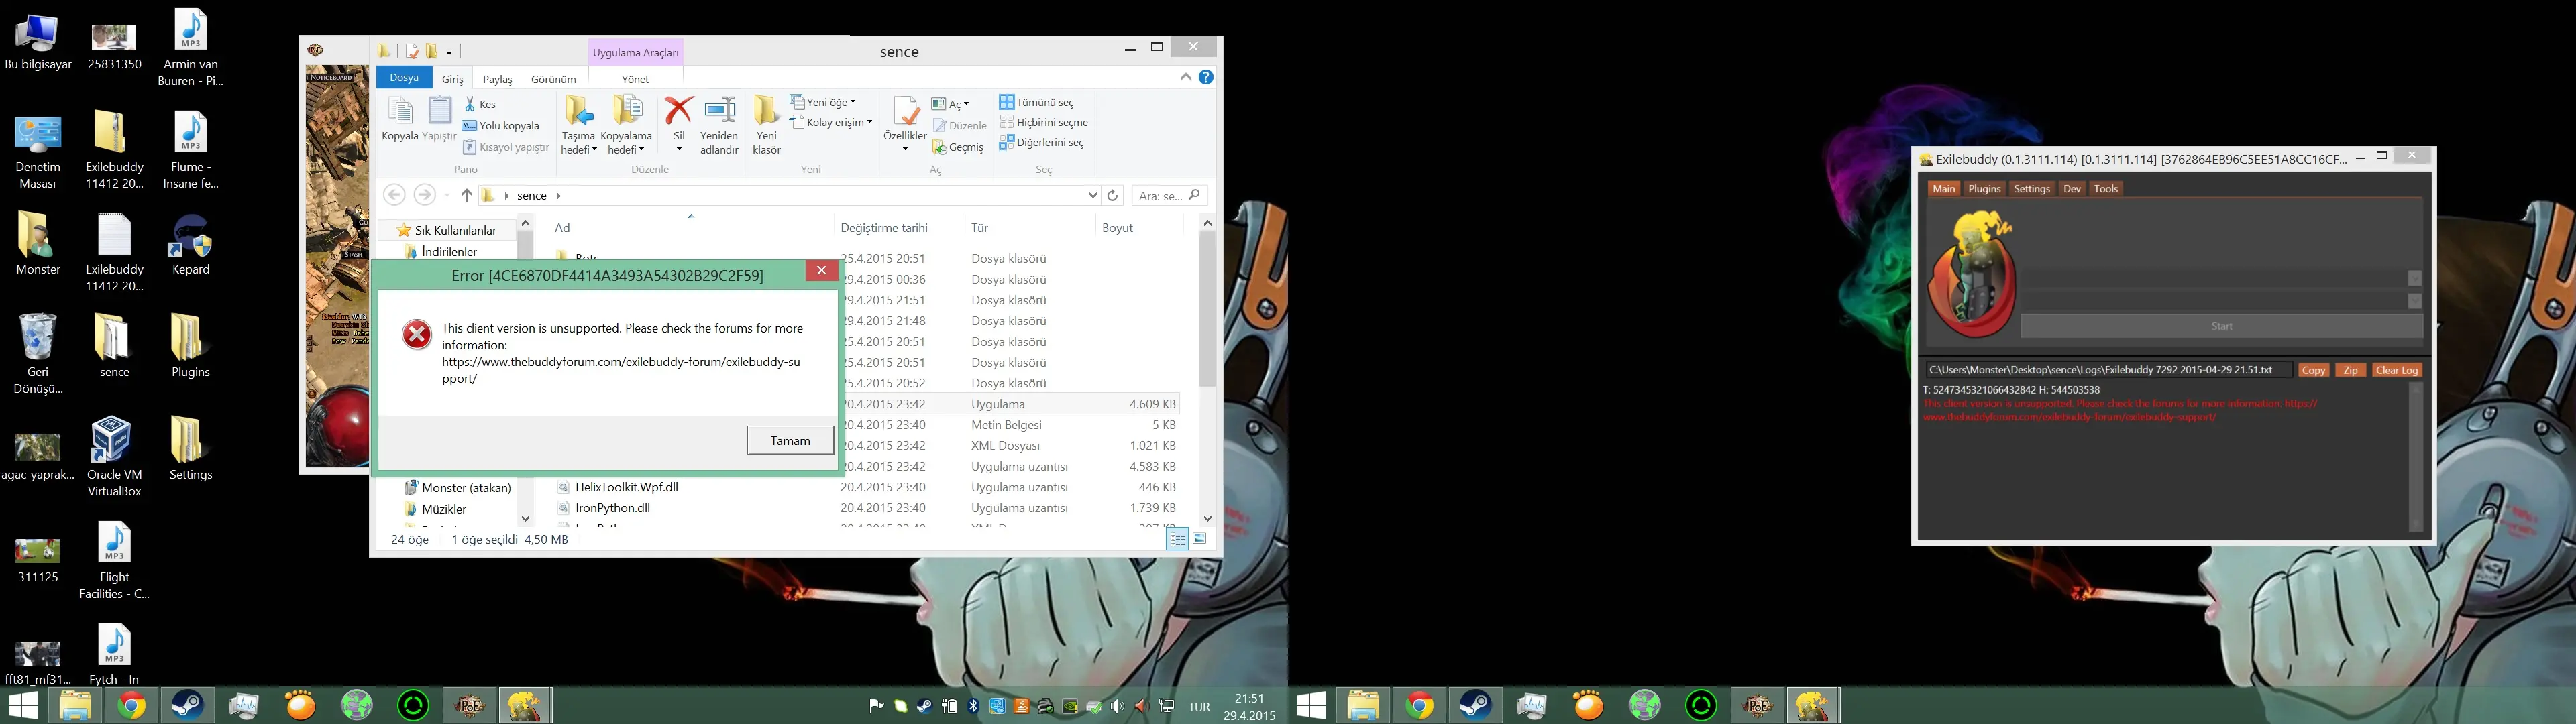Screen dimensions: 2576x724
Task: Expand the address bar history dropdown
Action: tap(1092, 196)
